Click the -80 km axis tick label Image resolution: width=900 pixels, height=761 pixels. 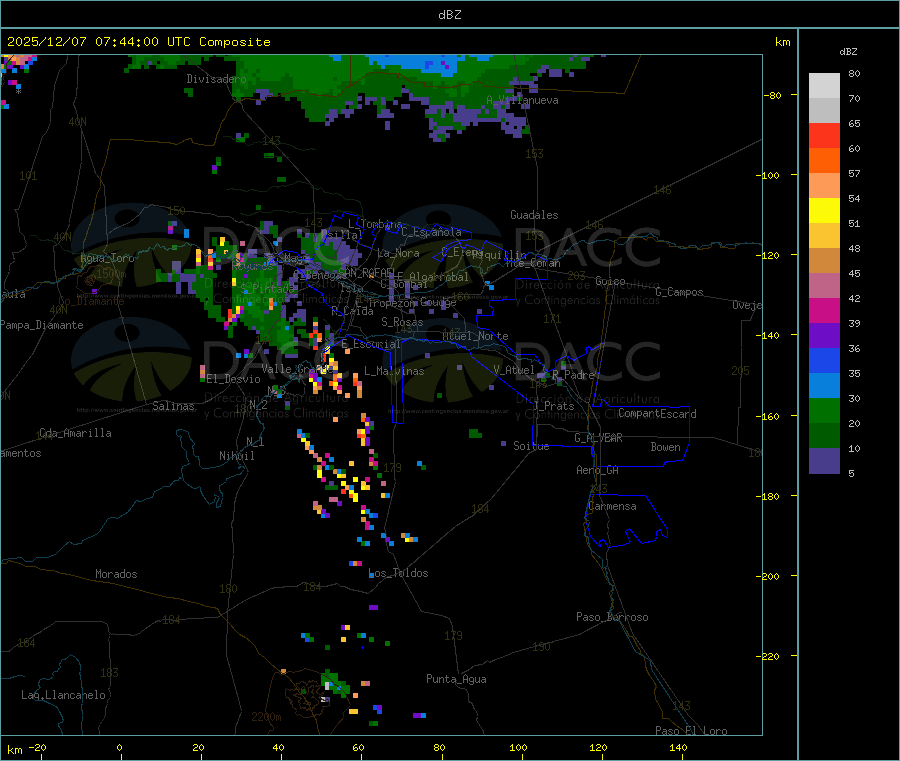[x=772, y=95]
